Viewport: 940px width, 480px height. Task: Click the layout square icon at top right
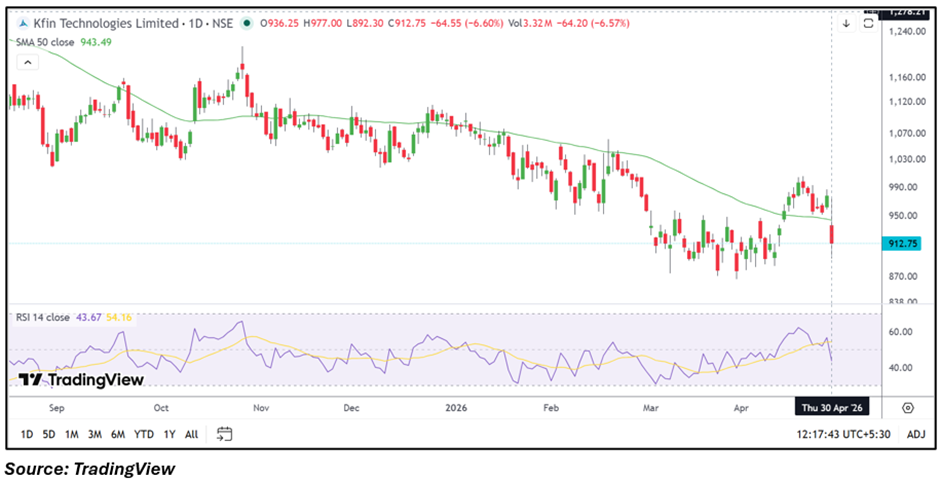(x=867, y=23)
